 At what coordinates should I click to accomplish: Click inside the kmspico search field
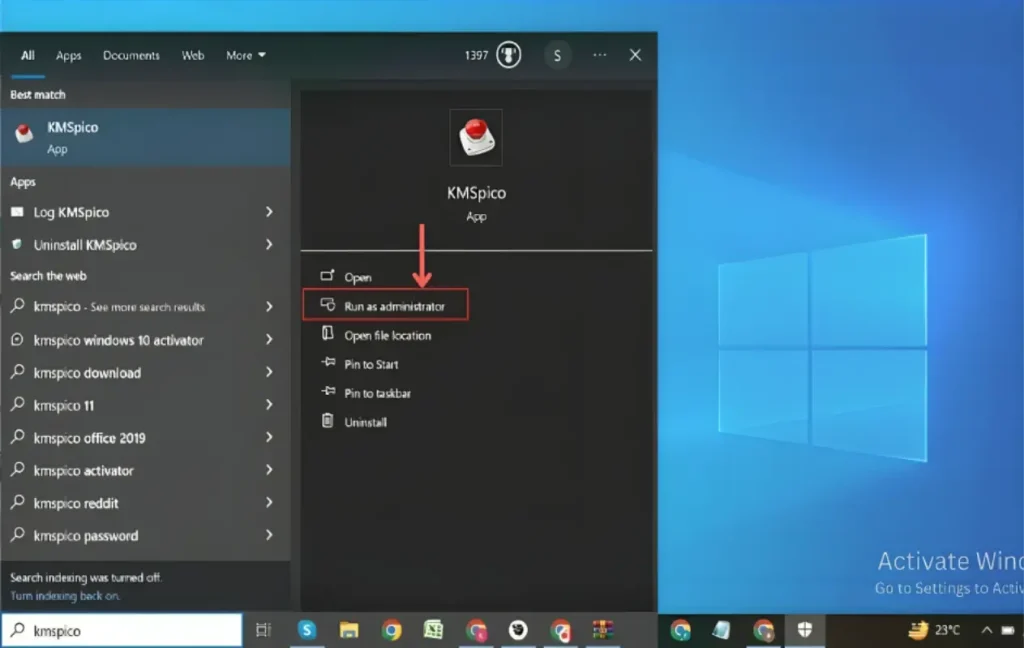[120, 630]
